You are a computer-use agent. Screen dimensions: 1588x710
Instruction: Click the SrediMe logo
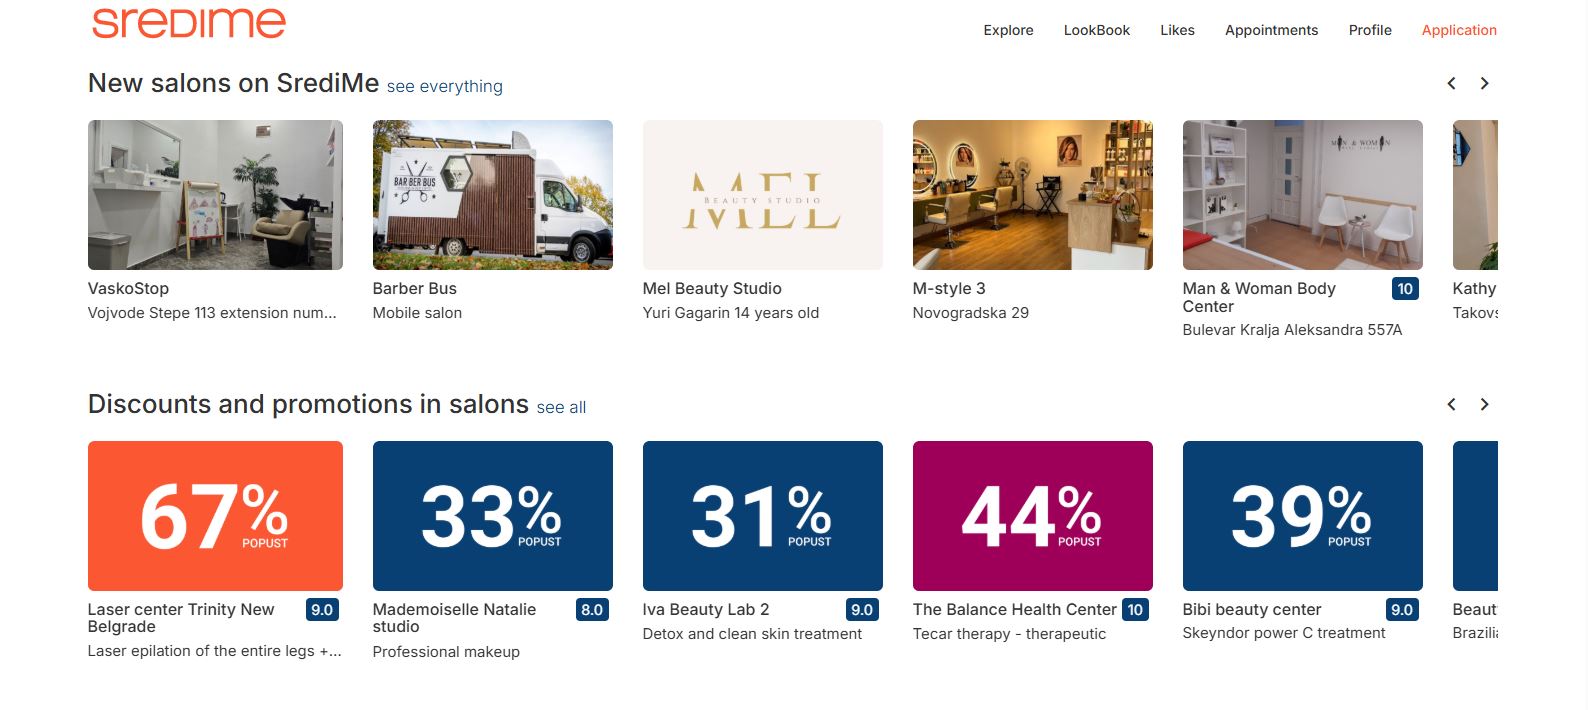pos(189,22)
